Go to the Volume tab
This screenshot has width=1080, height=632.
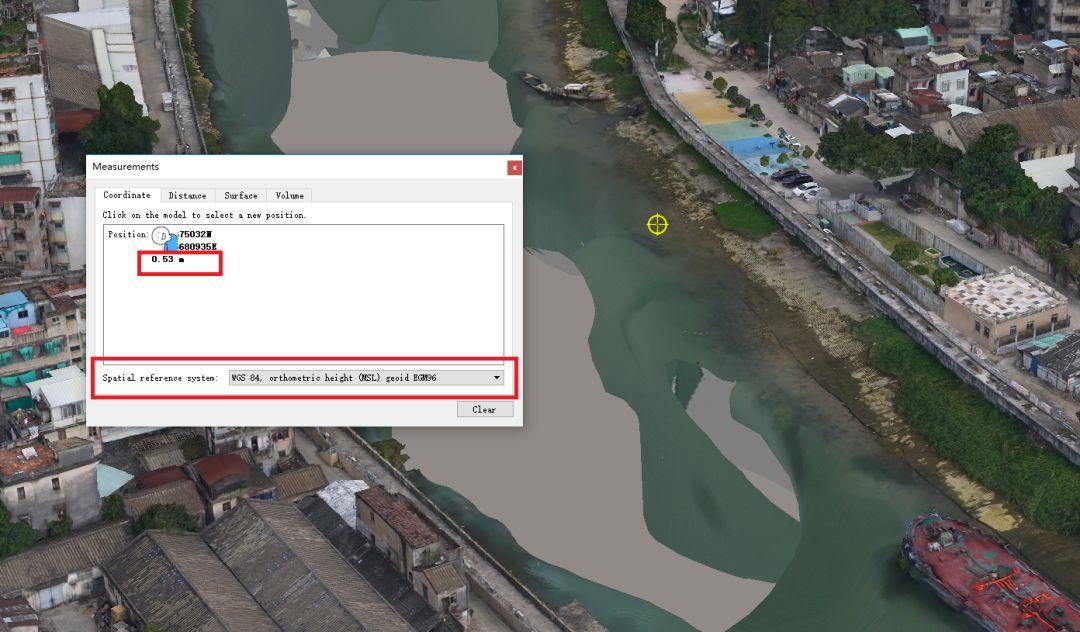coord(289,195)
